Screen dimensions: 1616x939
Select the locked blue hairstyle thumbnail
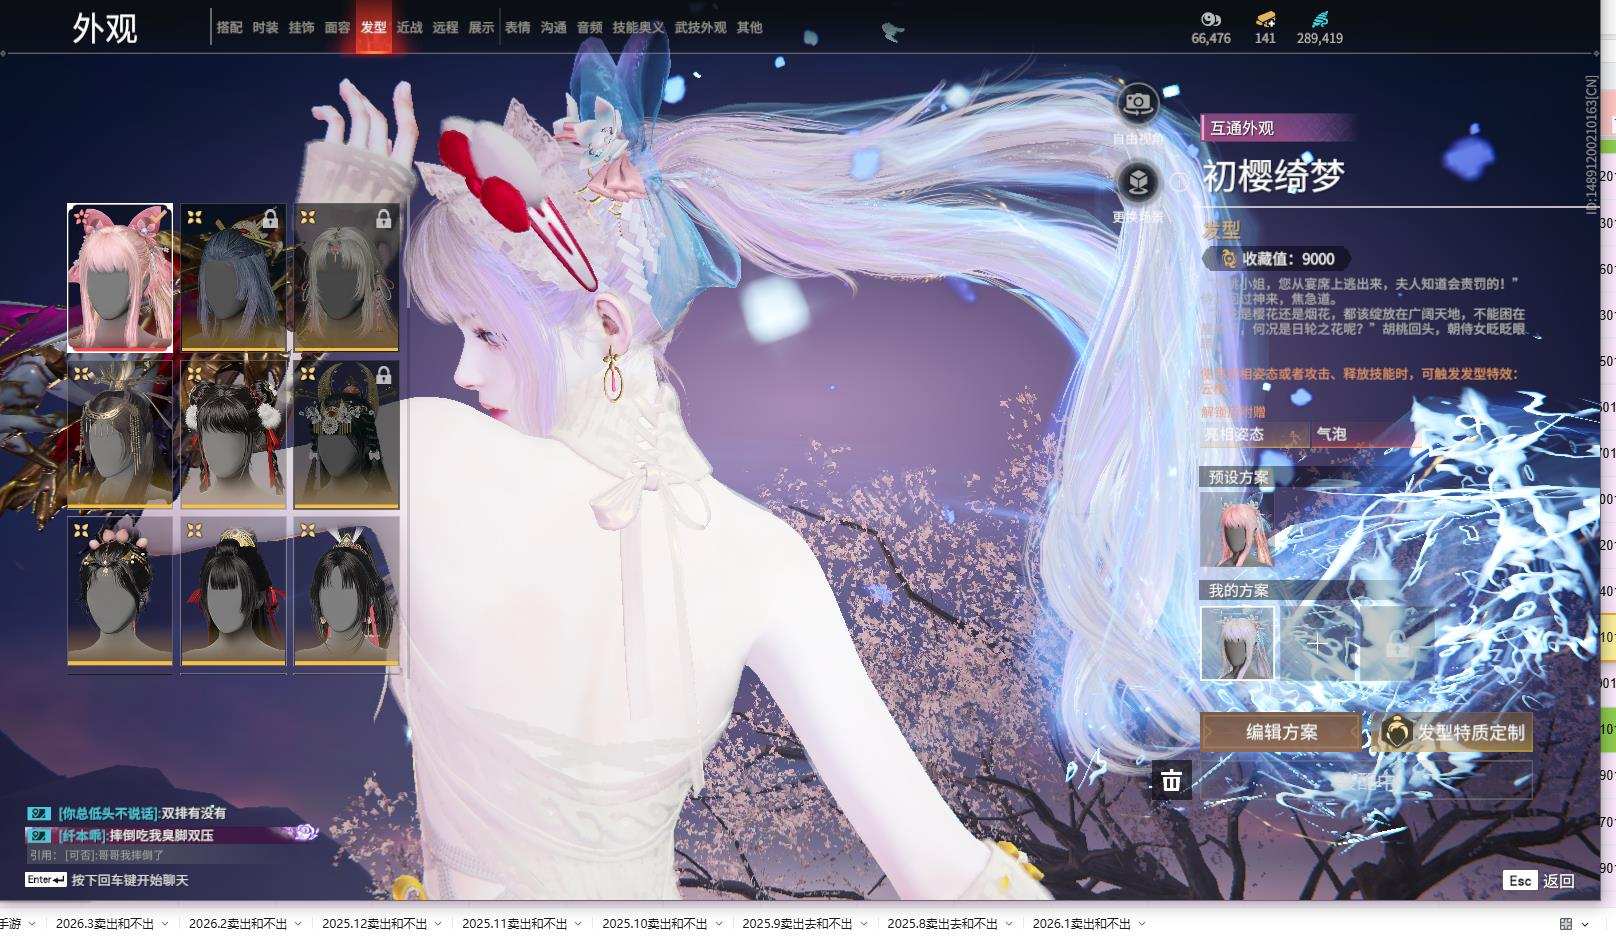(x=233, y=278)
